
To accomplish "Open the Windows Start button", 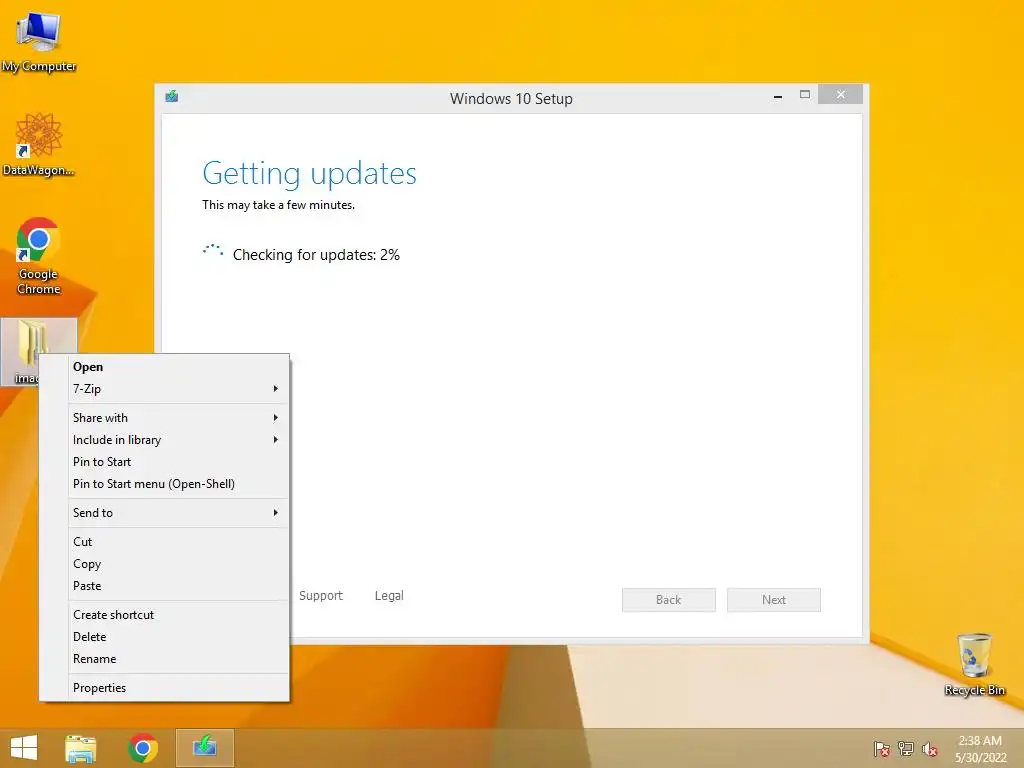I will (24, 748).
